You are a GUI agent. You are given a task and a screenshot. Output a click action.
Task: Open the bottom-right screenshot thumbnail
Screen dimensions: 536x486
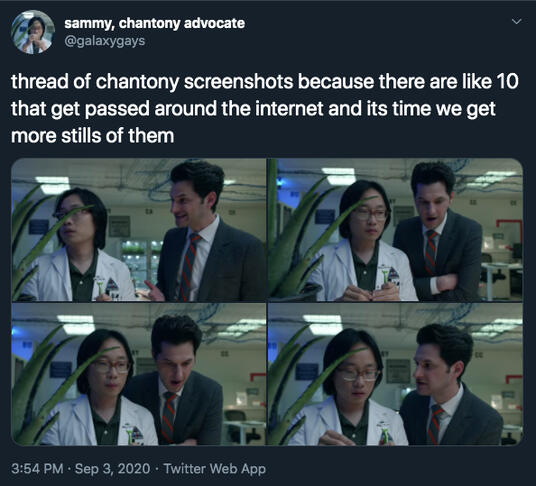click(x=396, y=374)
